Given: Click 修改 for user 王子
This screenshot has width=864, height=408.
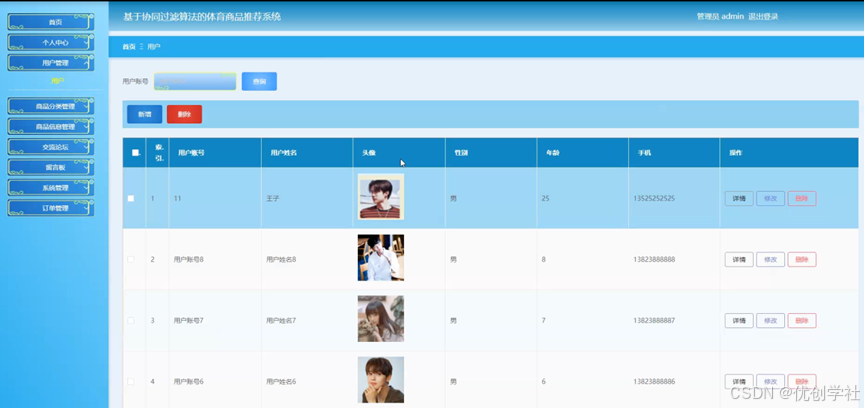Looking at the screenshot, I should coord(770,198).
